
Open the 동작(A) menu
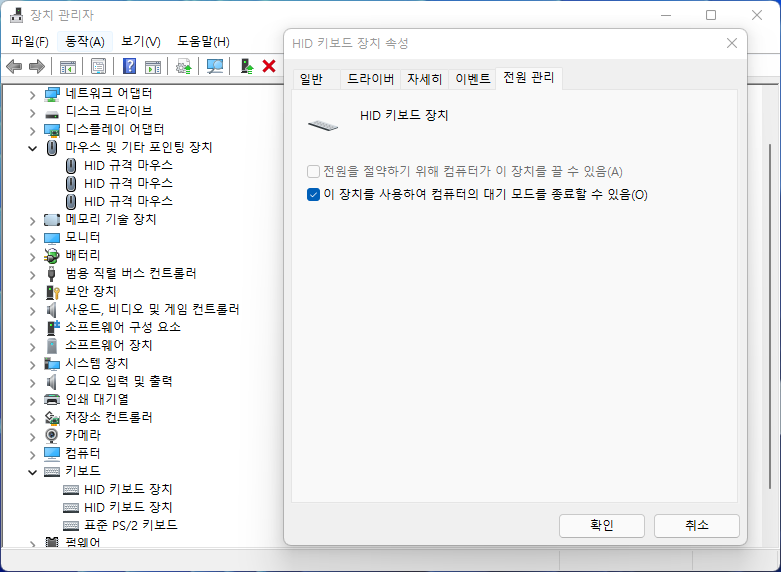(x=85, y=41)
